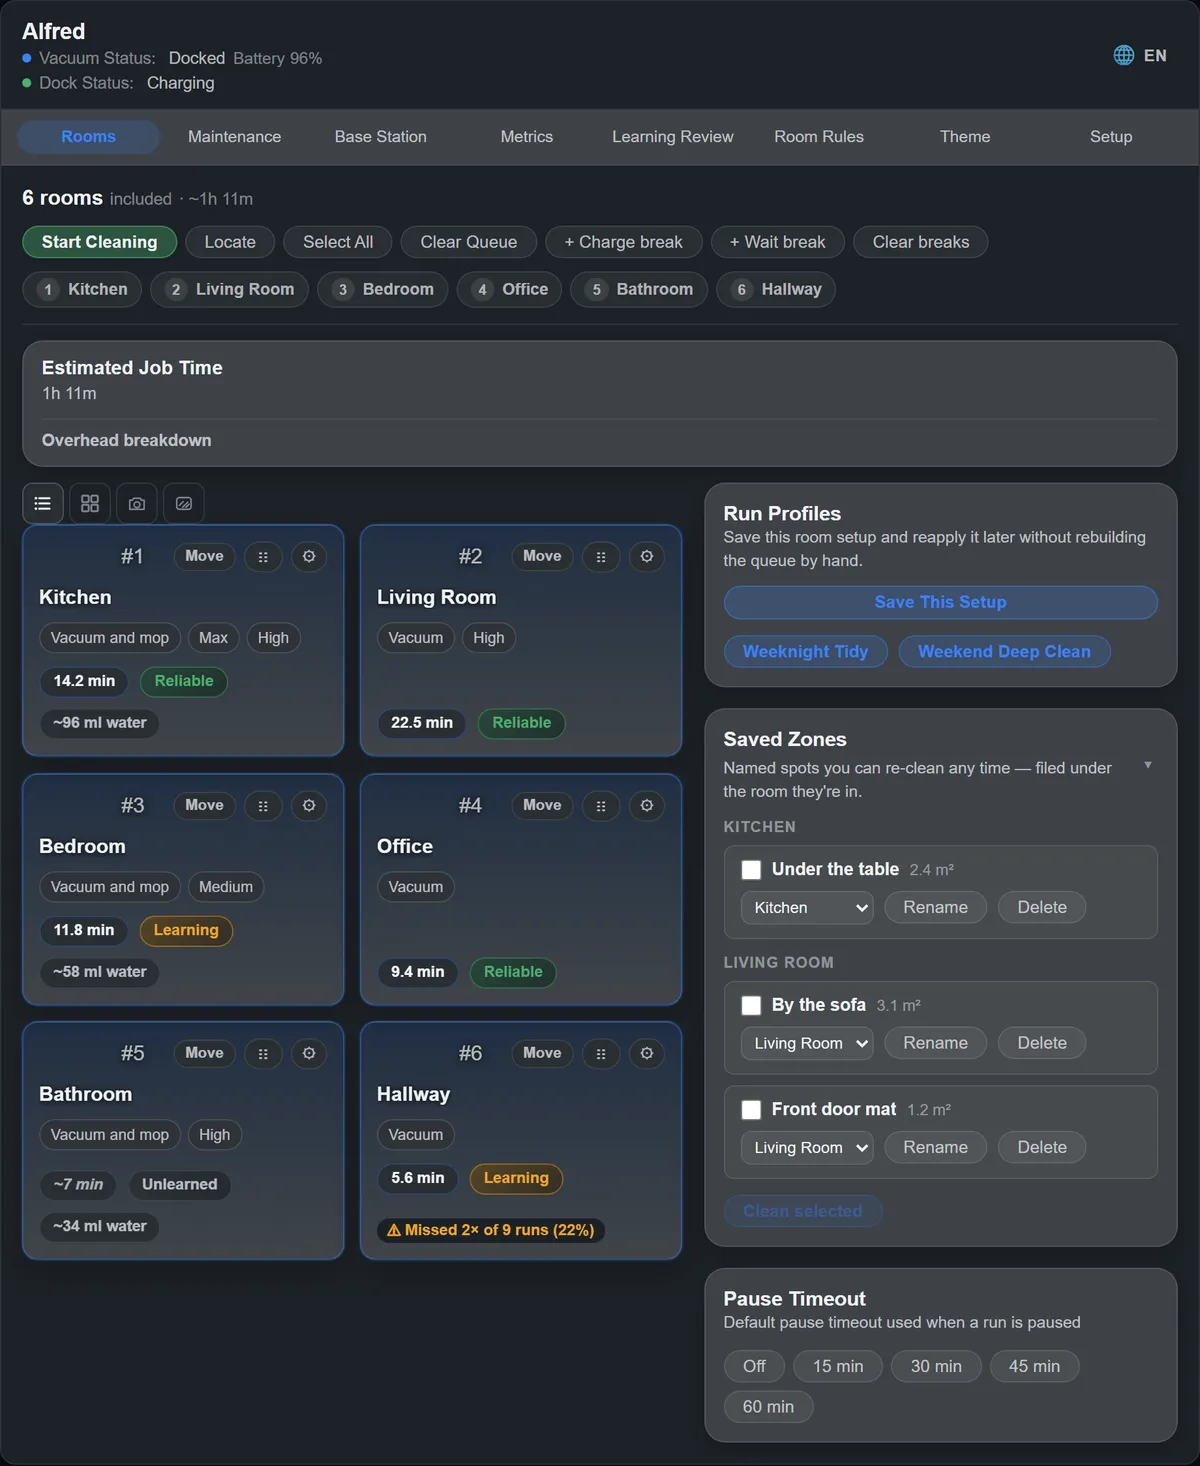The height and width of the screenshot is (1466, 1200).
Task: Apply Weeknight Tidy profile
Action: [x=806, y=652]
